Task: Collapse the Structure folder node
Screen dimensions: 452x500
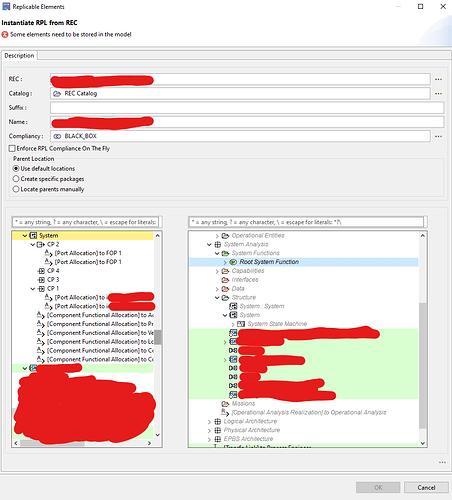Action: pos(217,298)
